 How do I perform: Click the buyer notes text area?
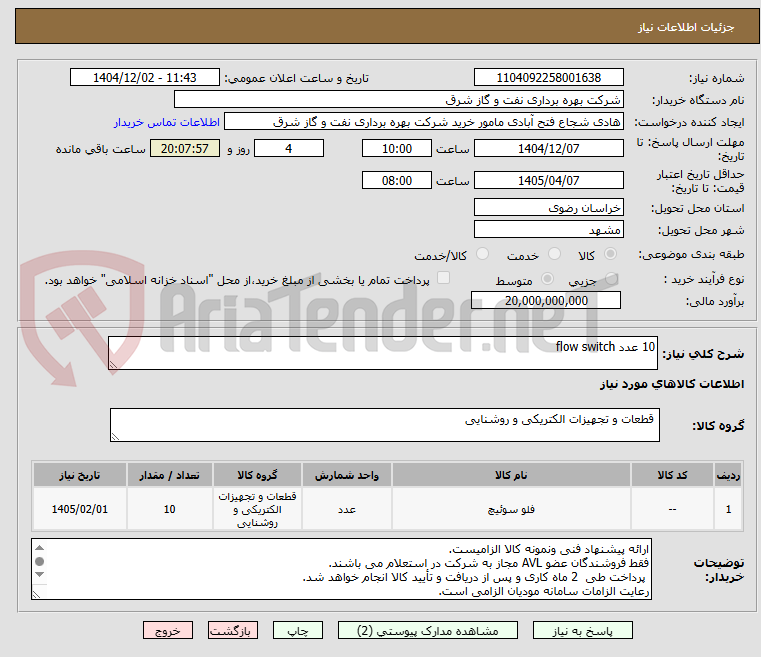click(x=341, y=569)
